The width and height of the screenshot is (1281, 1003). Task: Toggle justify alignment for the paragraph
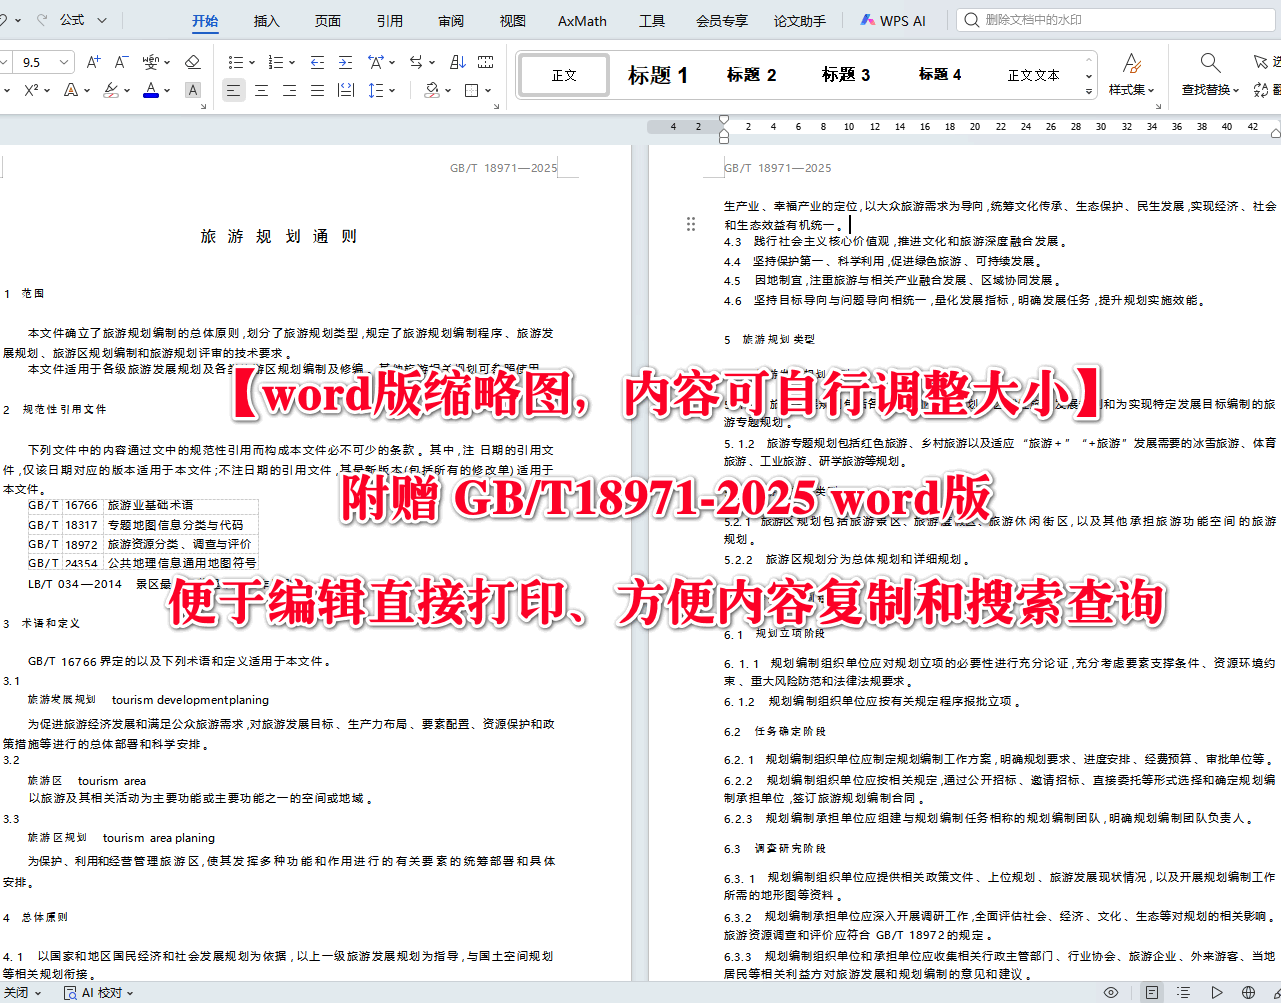318,90
